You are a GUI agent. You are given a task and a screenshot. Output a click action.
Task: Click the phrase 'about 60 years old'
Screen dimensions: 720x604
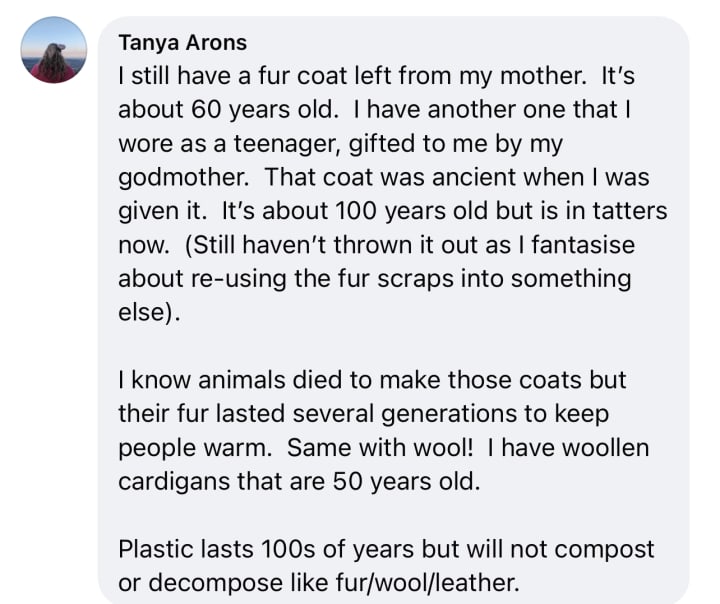pos(228,109)
